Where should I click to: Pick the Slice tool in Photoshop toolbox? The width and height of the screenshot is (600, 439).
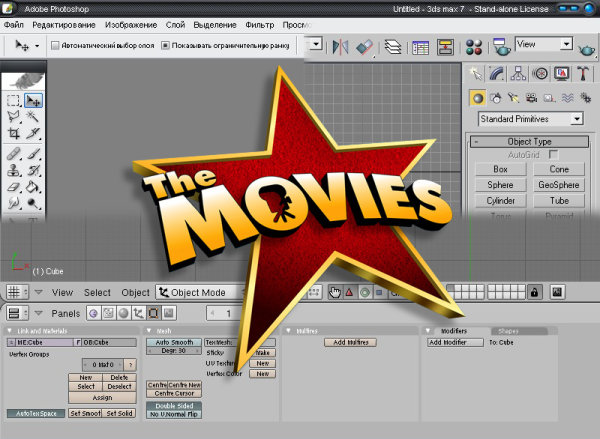point(33,133)
